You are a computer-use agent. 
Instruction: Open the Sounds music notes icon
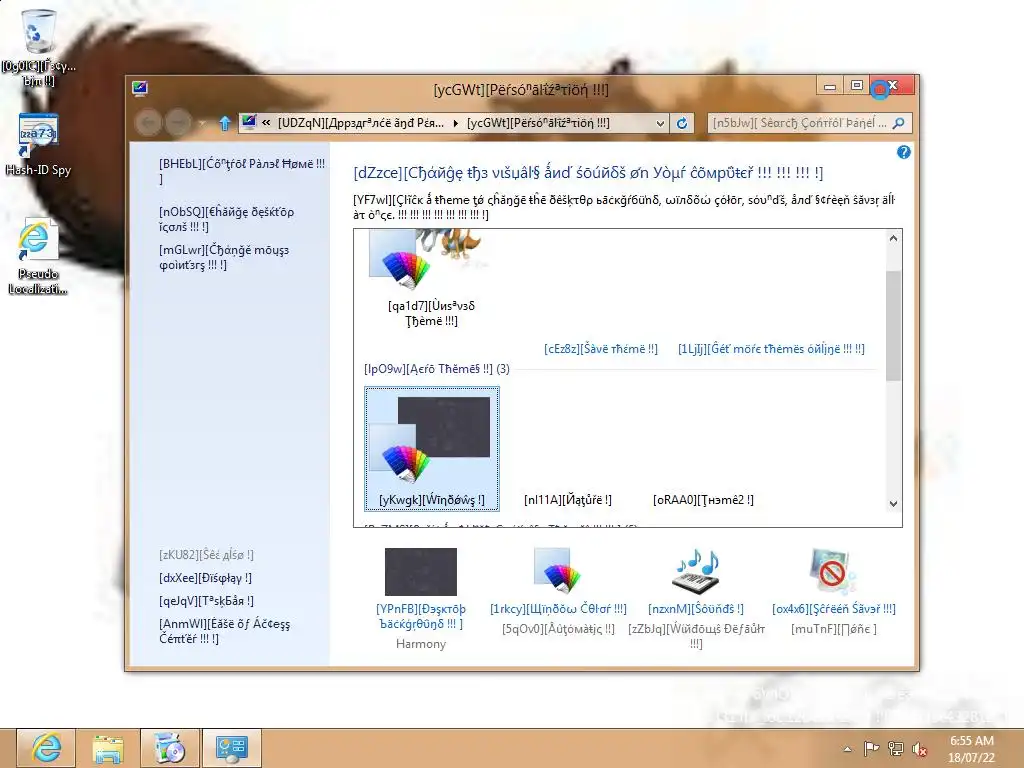[696, 570]
